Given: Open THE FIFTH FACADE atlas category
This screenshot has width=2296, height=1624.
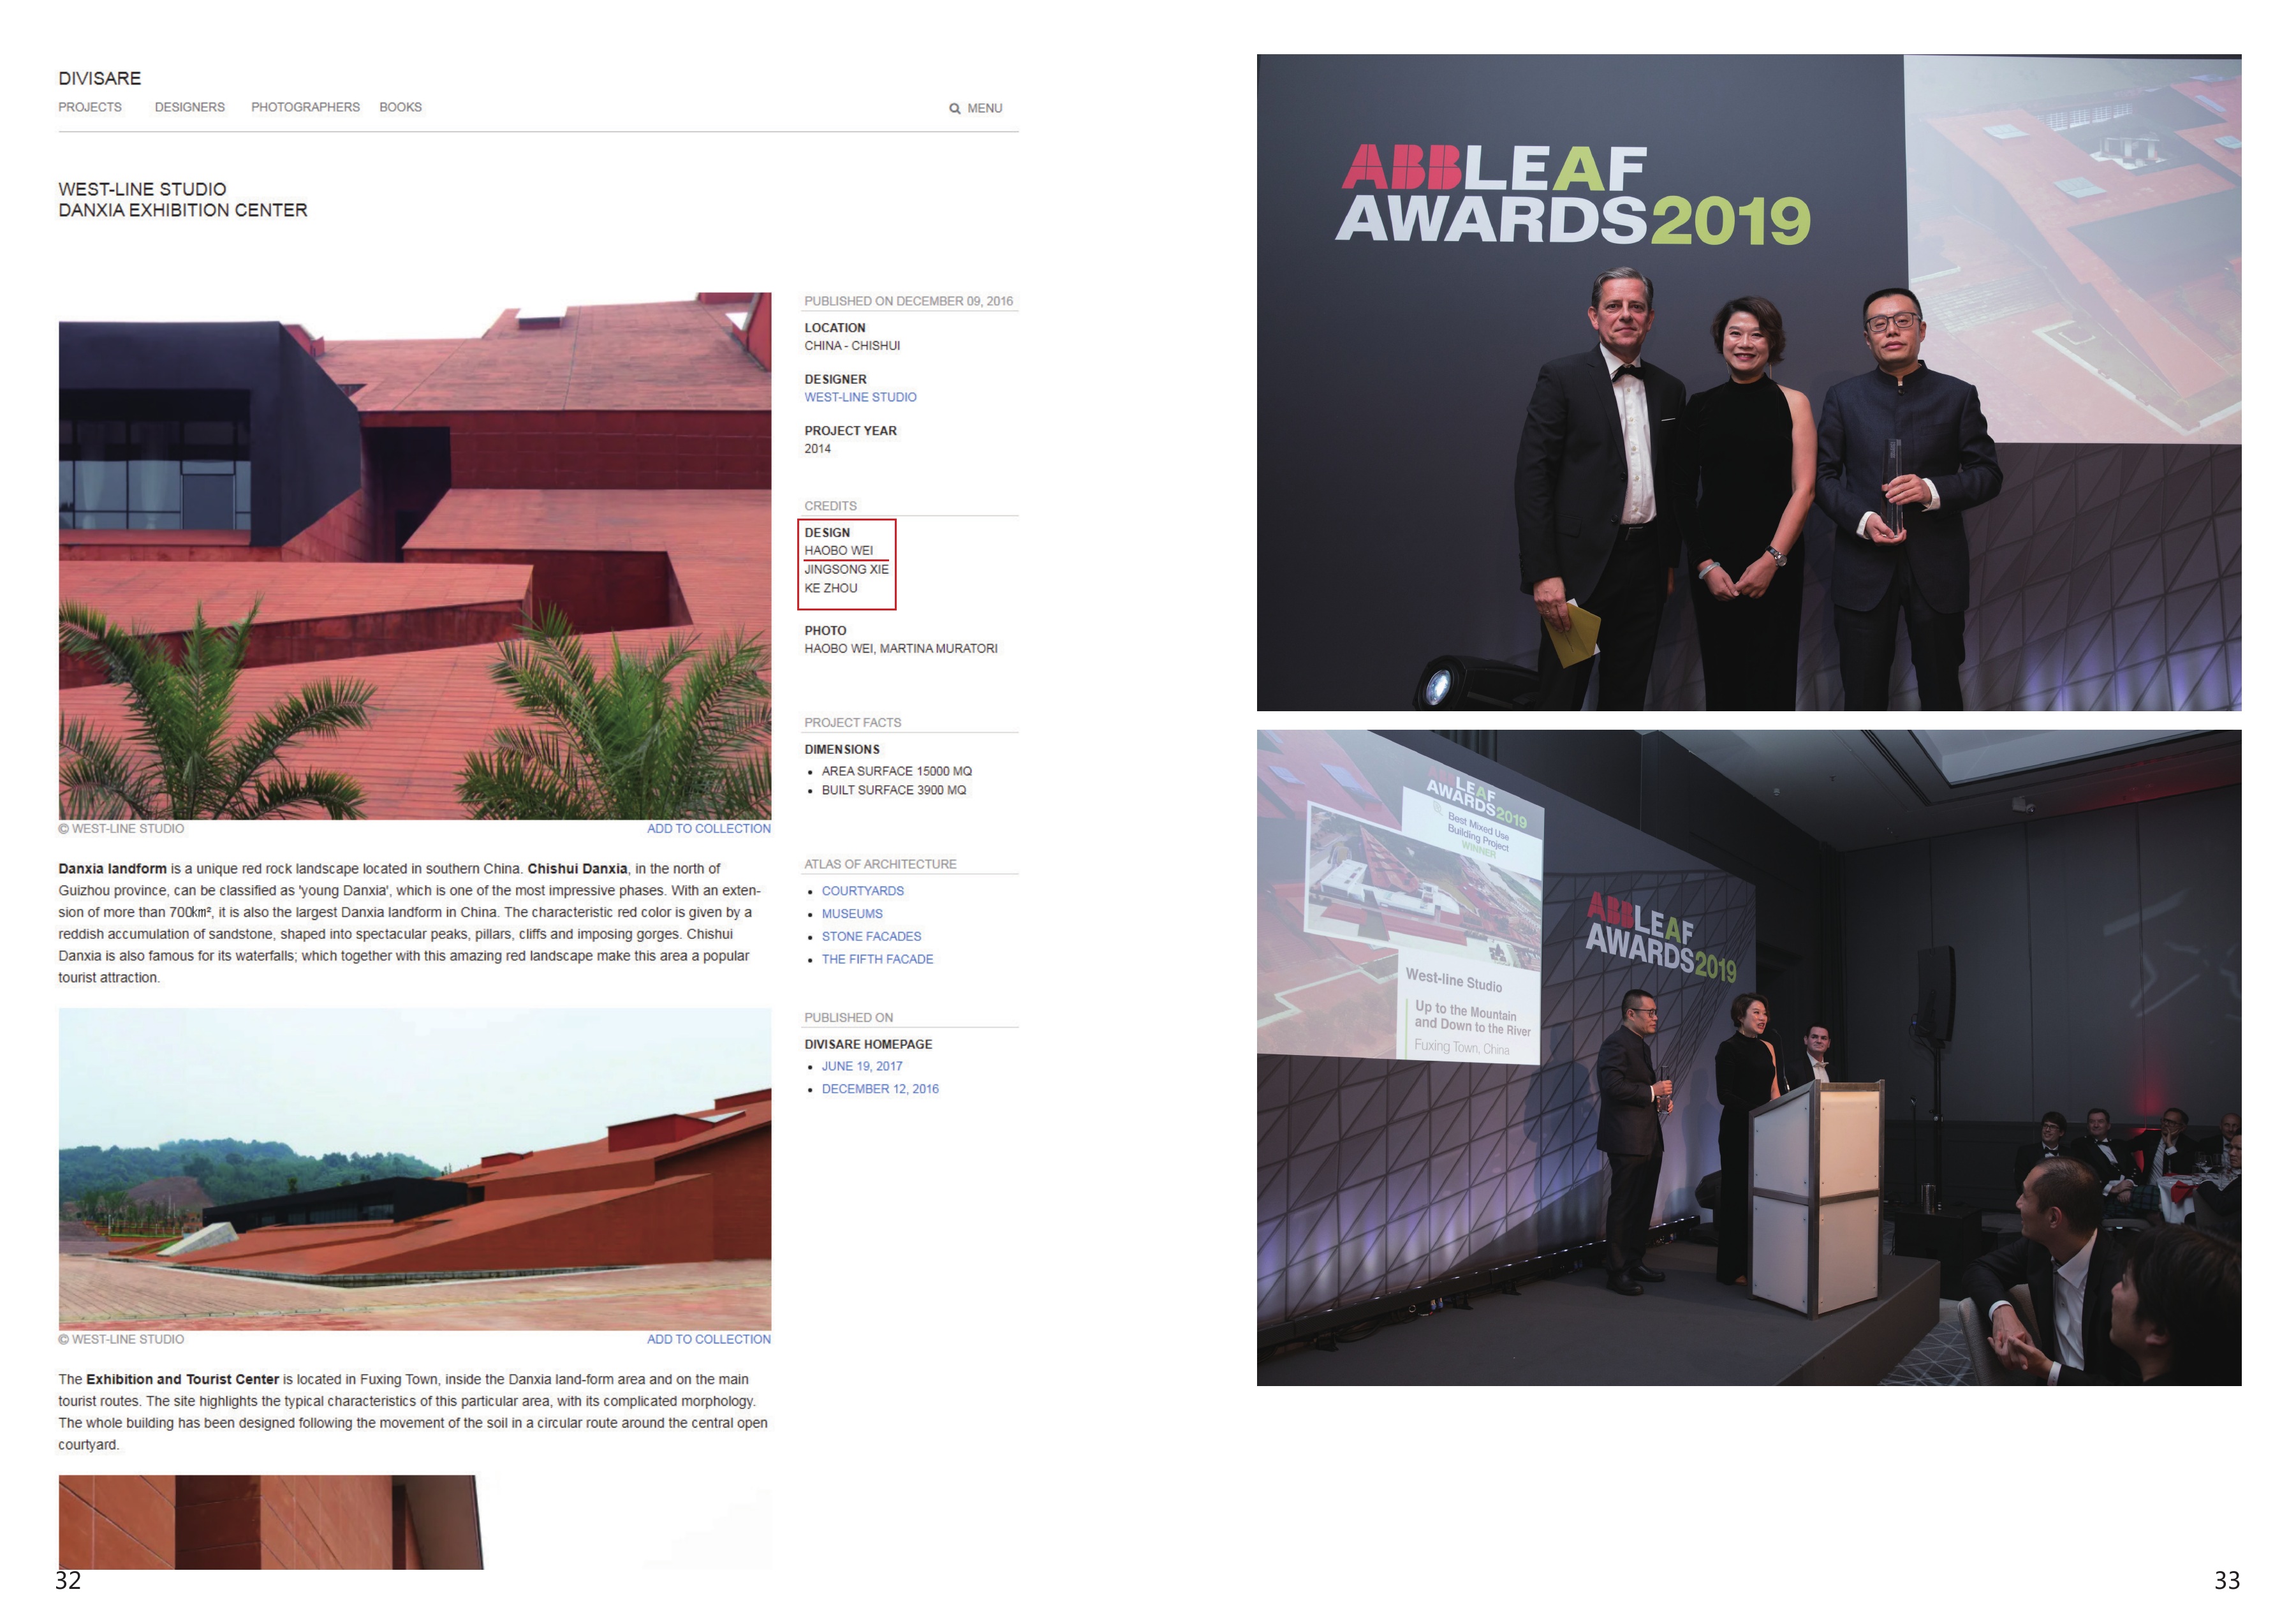Looking at the screenshot, I should click(877, 959).
